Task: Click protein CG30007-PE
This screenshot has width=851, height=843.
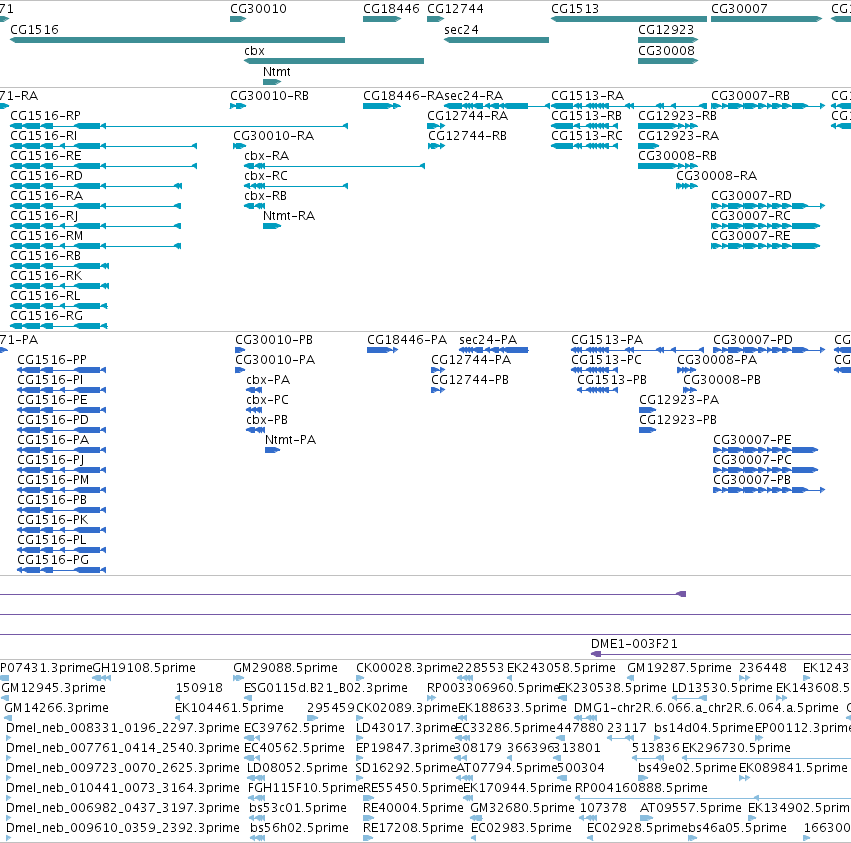Action: pos(765,450)
